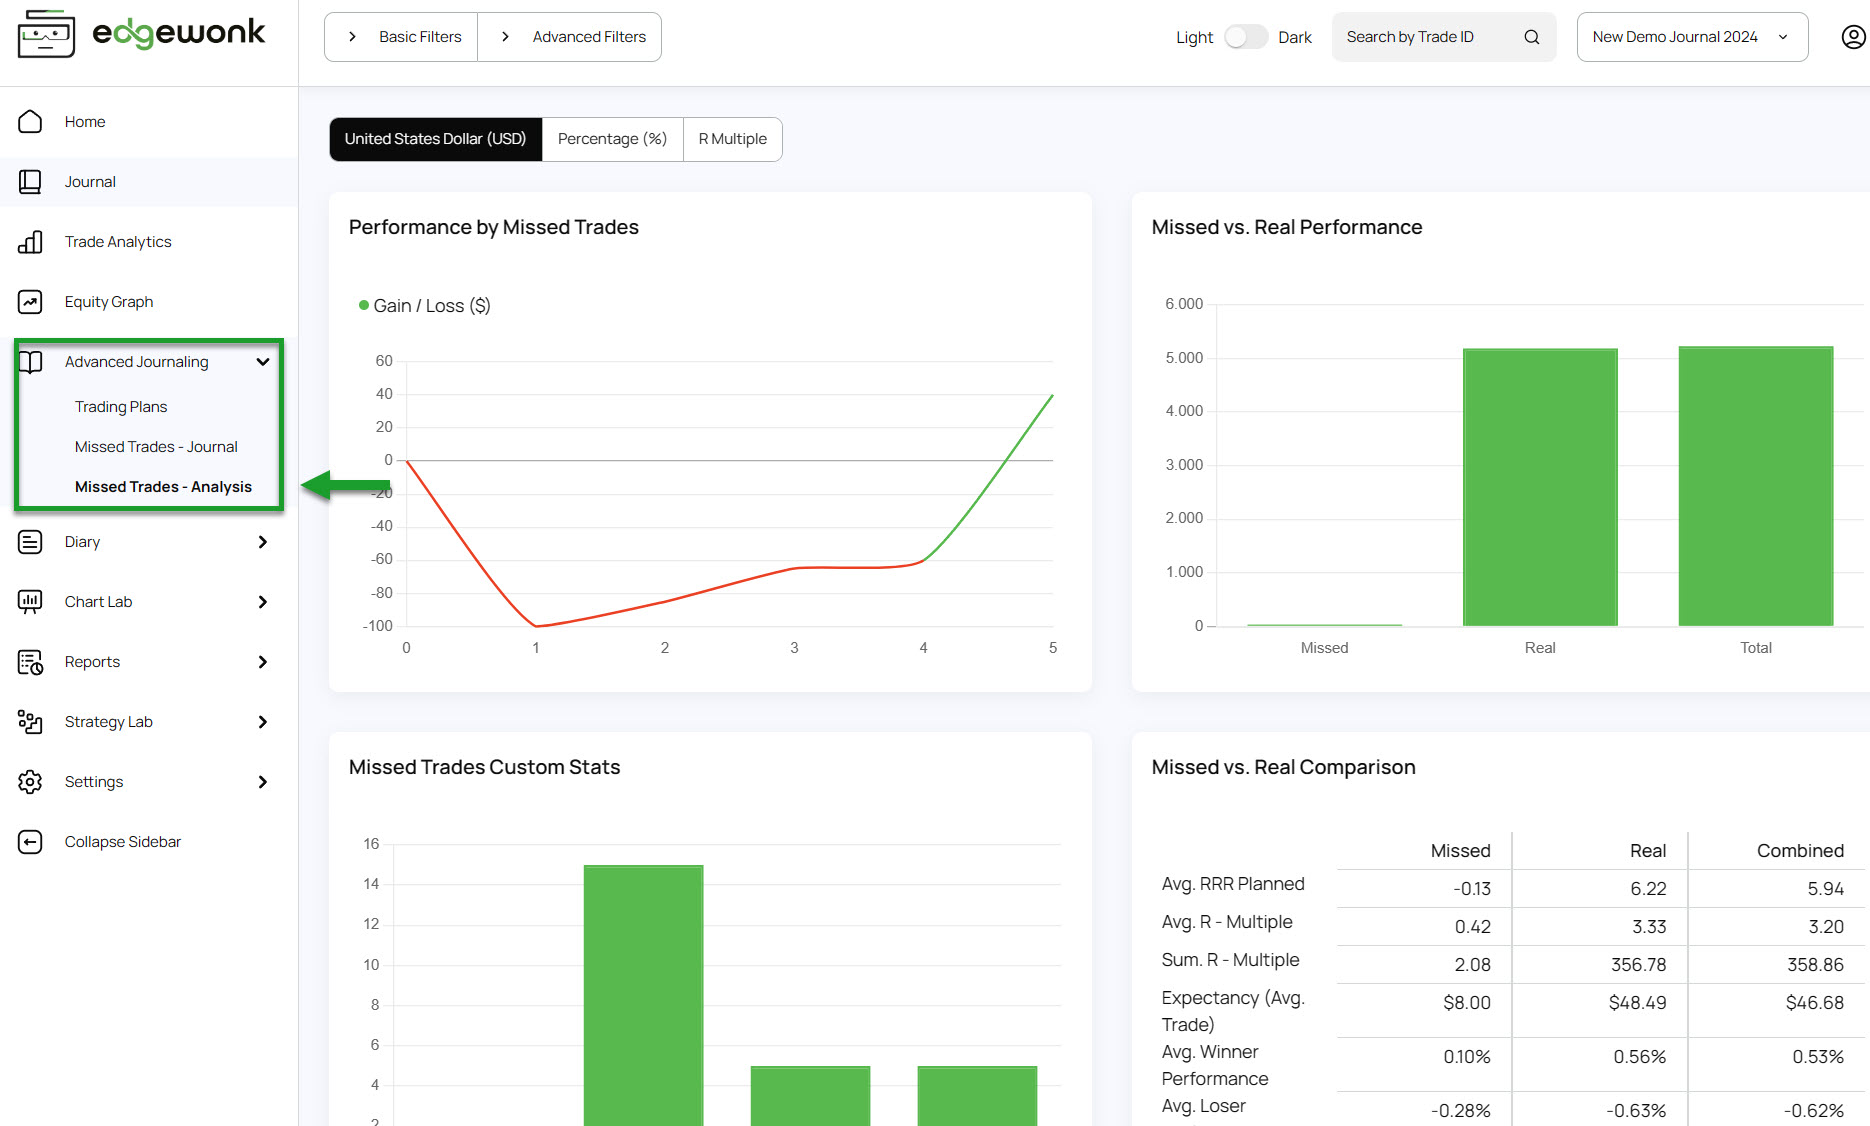Click the Edgewonk wordmark
1870x1126 pixels.
pos(179,33)
